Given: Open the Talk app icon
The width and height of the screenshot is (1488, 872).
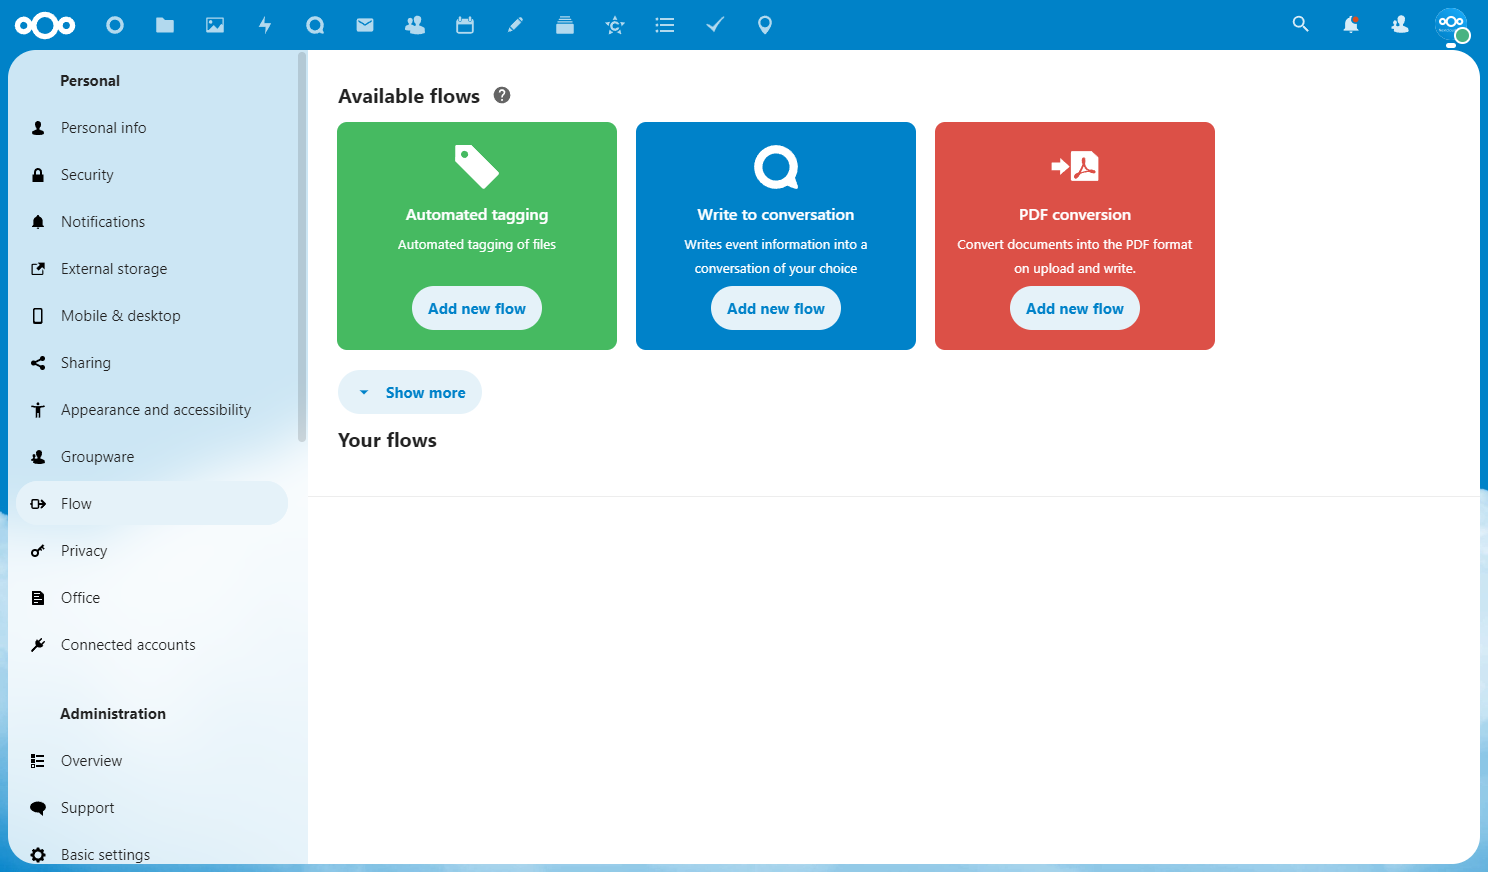Looking at the screenshot, I should 315,25.
